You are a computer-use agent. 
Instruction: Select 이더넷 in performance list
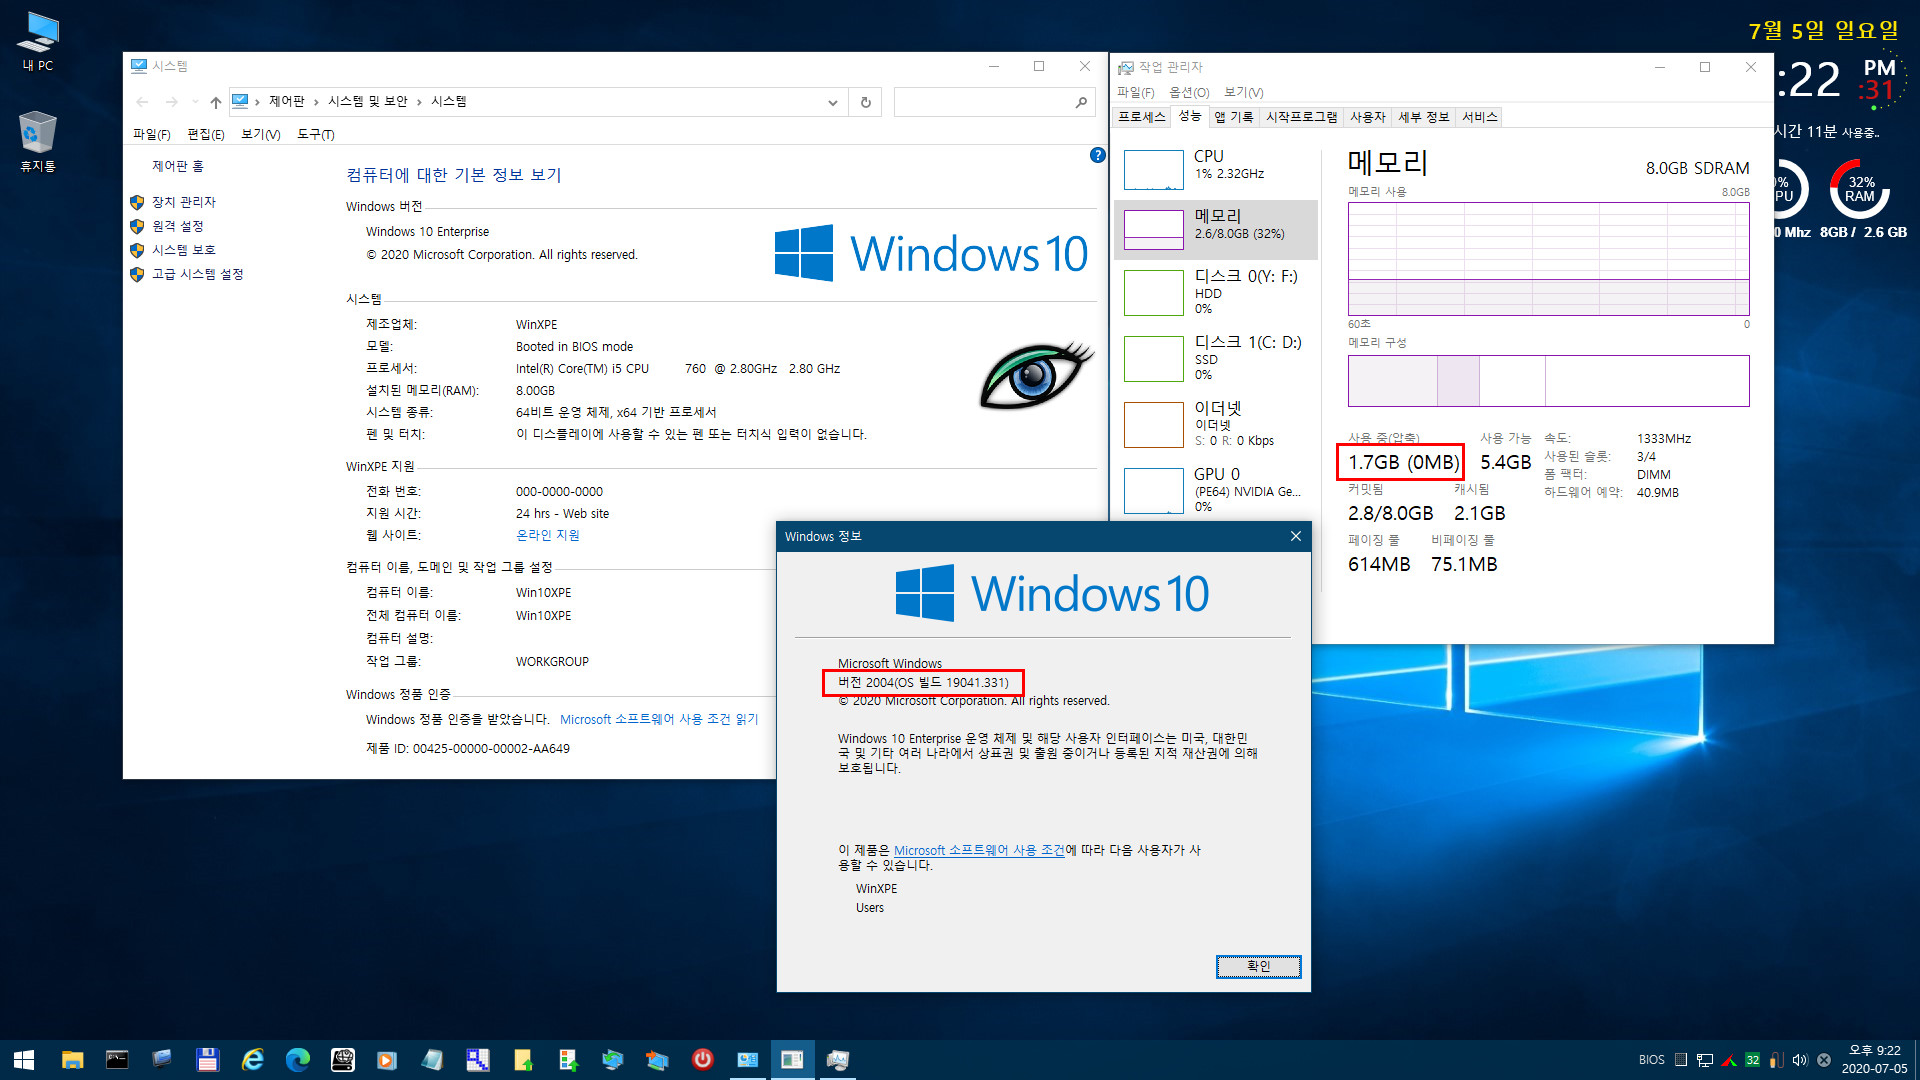[x=1216, y=424]
